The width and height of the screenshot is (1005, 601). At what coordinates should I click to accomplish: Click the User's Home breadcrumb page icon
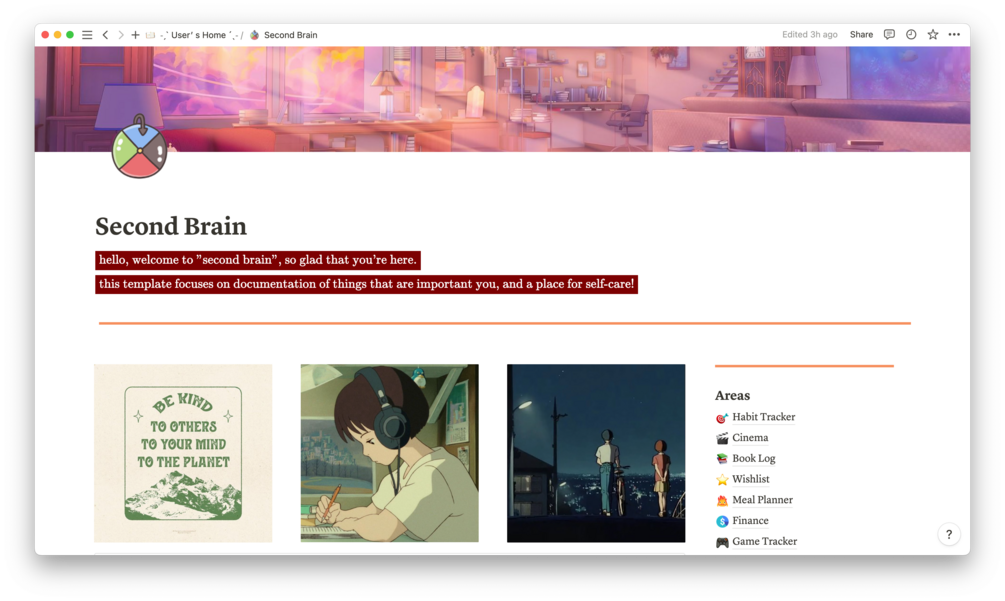pyautogui.click(x=150, y=35)
